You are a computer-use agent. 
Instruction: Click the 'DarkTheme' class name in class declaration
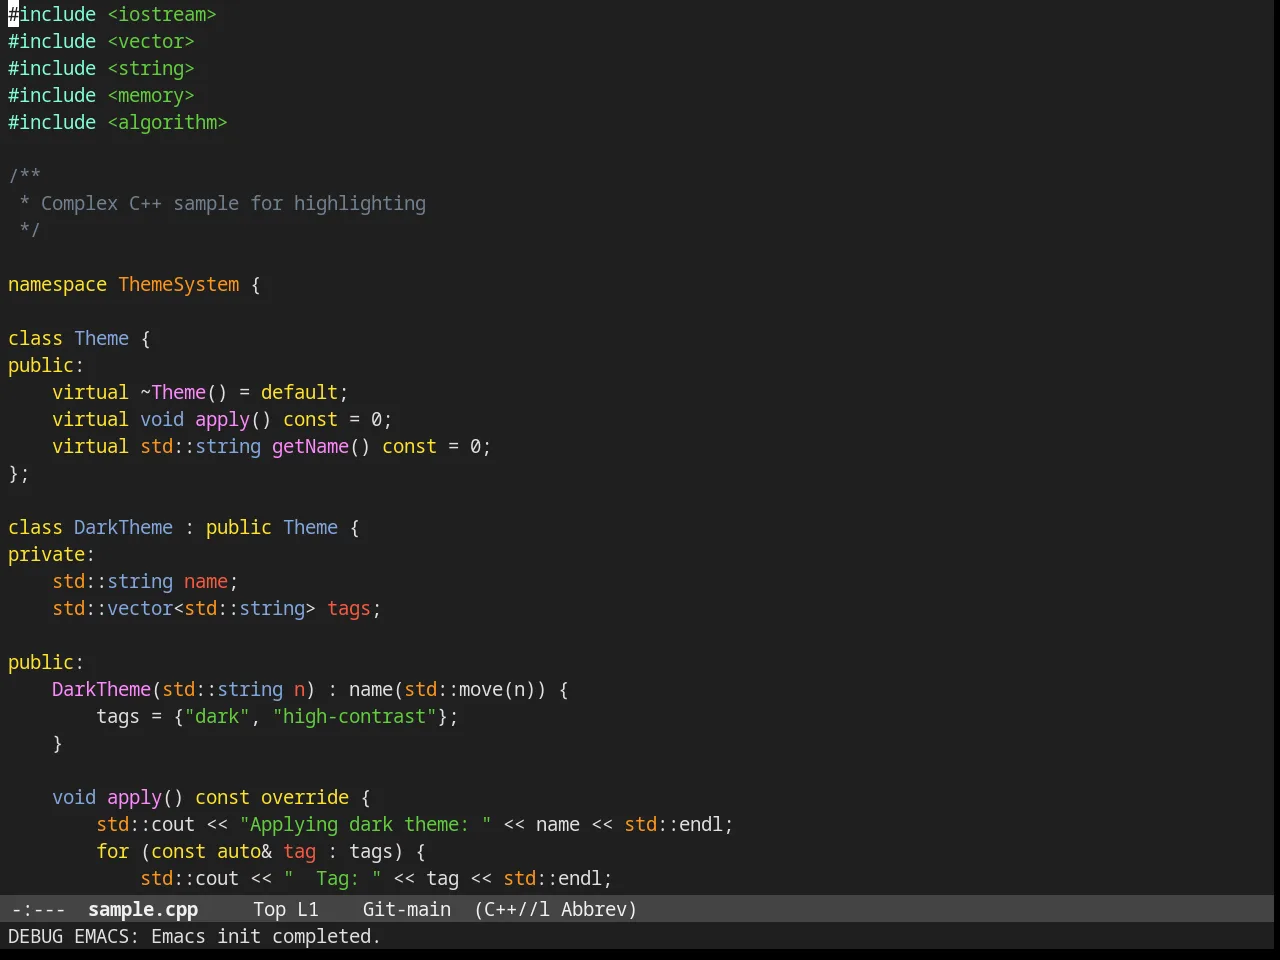click(x=123, y=527)
